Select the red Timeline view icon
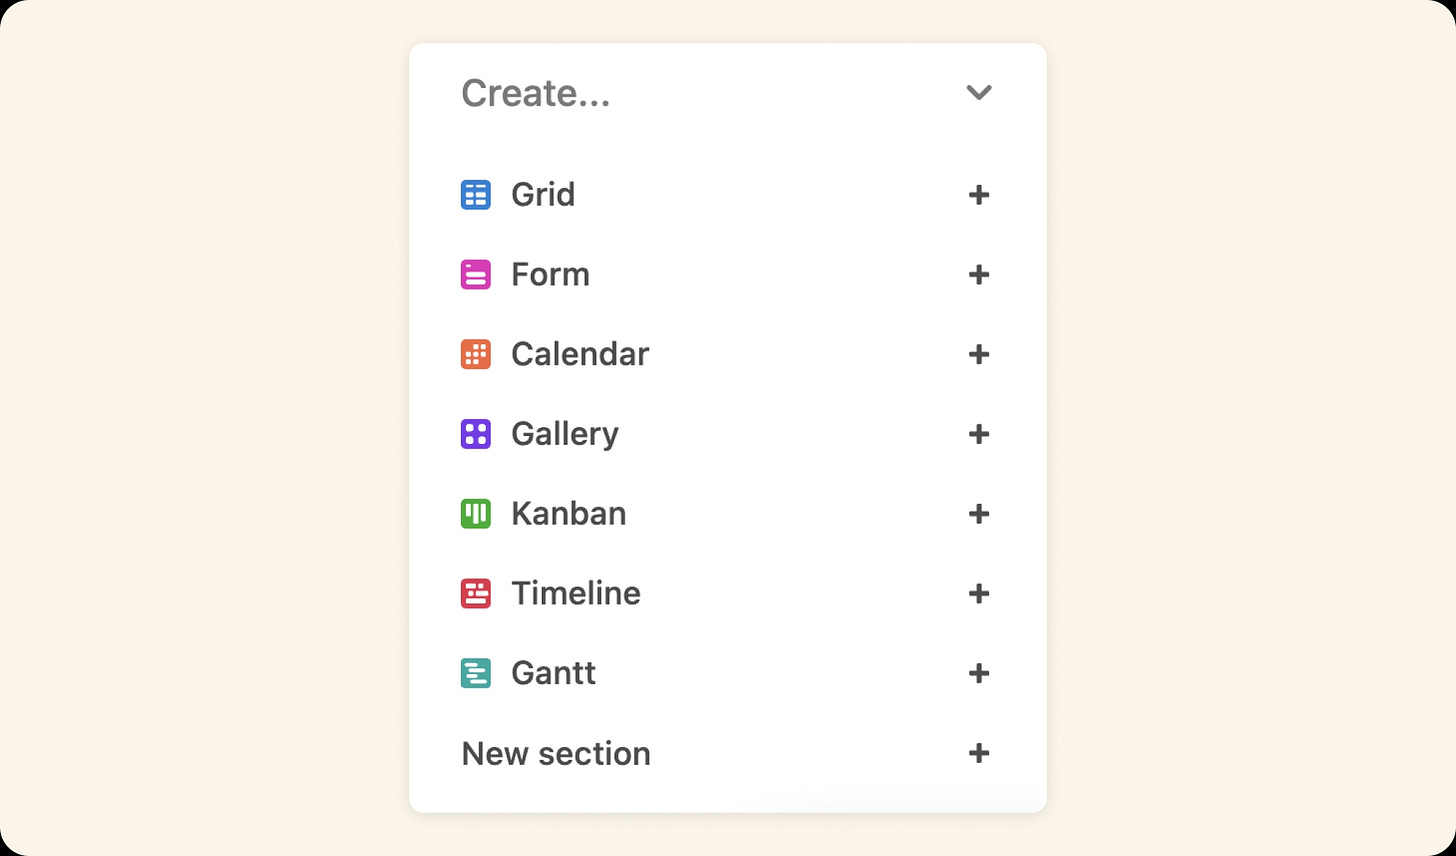The width and height of the screenshot is (1456, 856). click(475, 593)
